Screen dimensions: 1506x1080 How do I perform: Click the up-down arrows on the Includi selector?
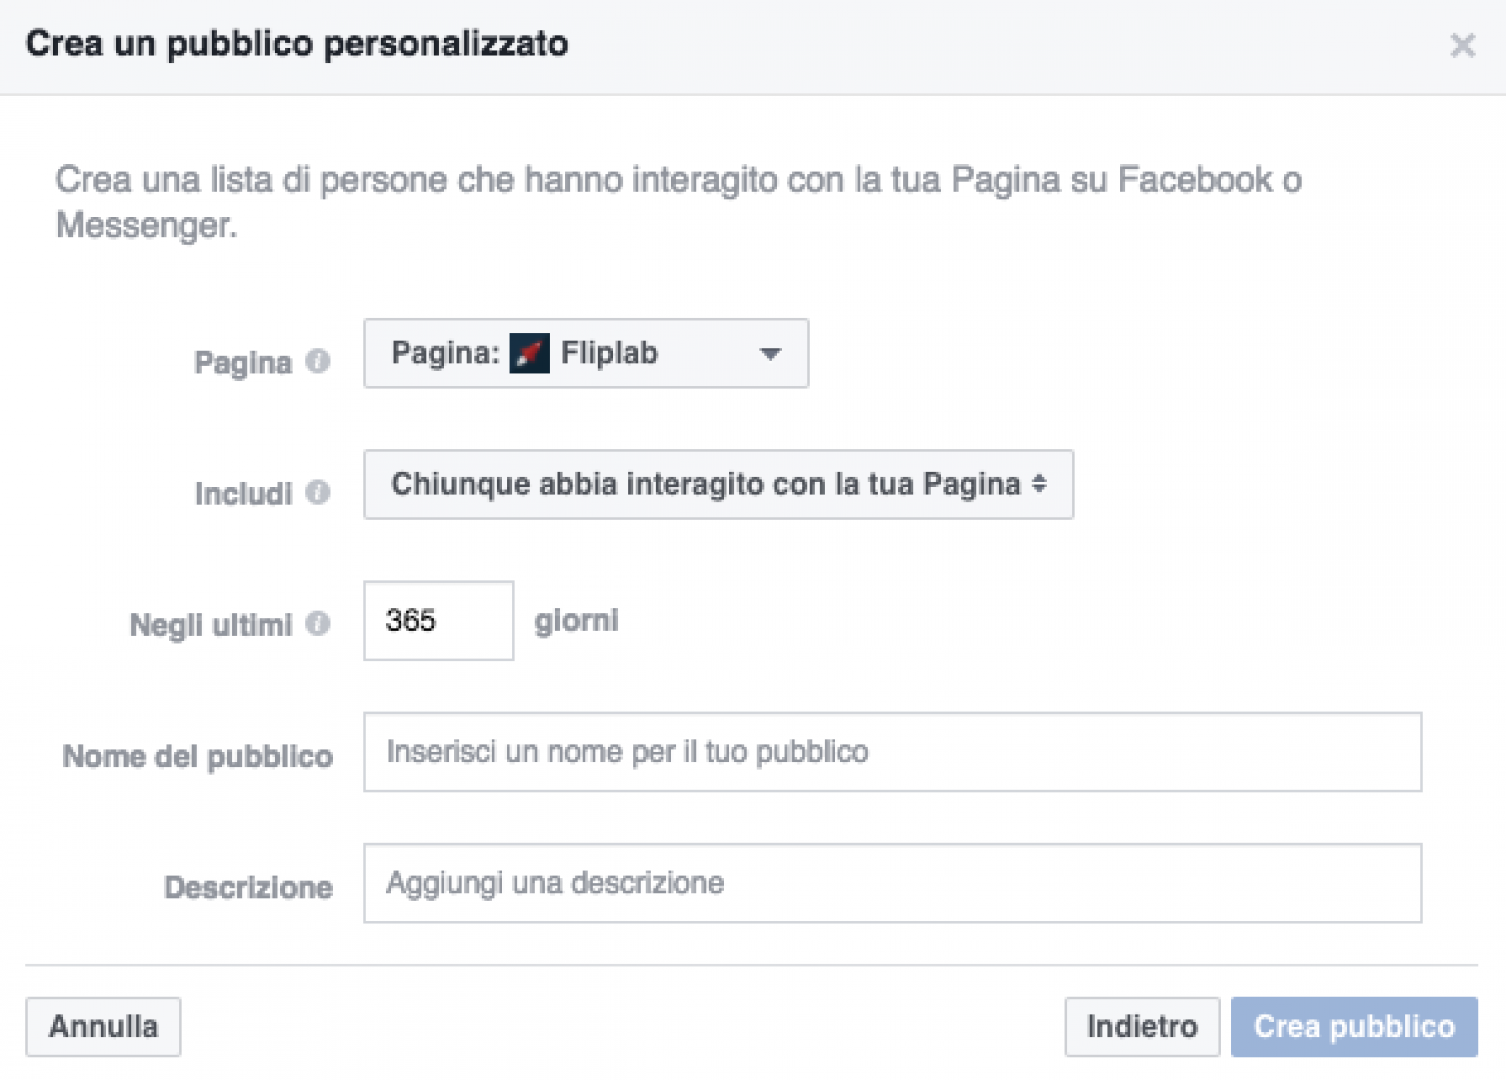point(1039,484)
